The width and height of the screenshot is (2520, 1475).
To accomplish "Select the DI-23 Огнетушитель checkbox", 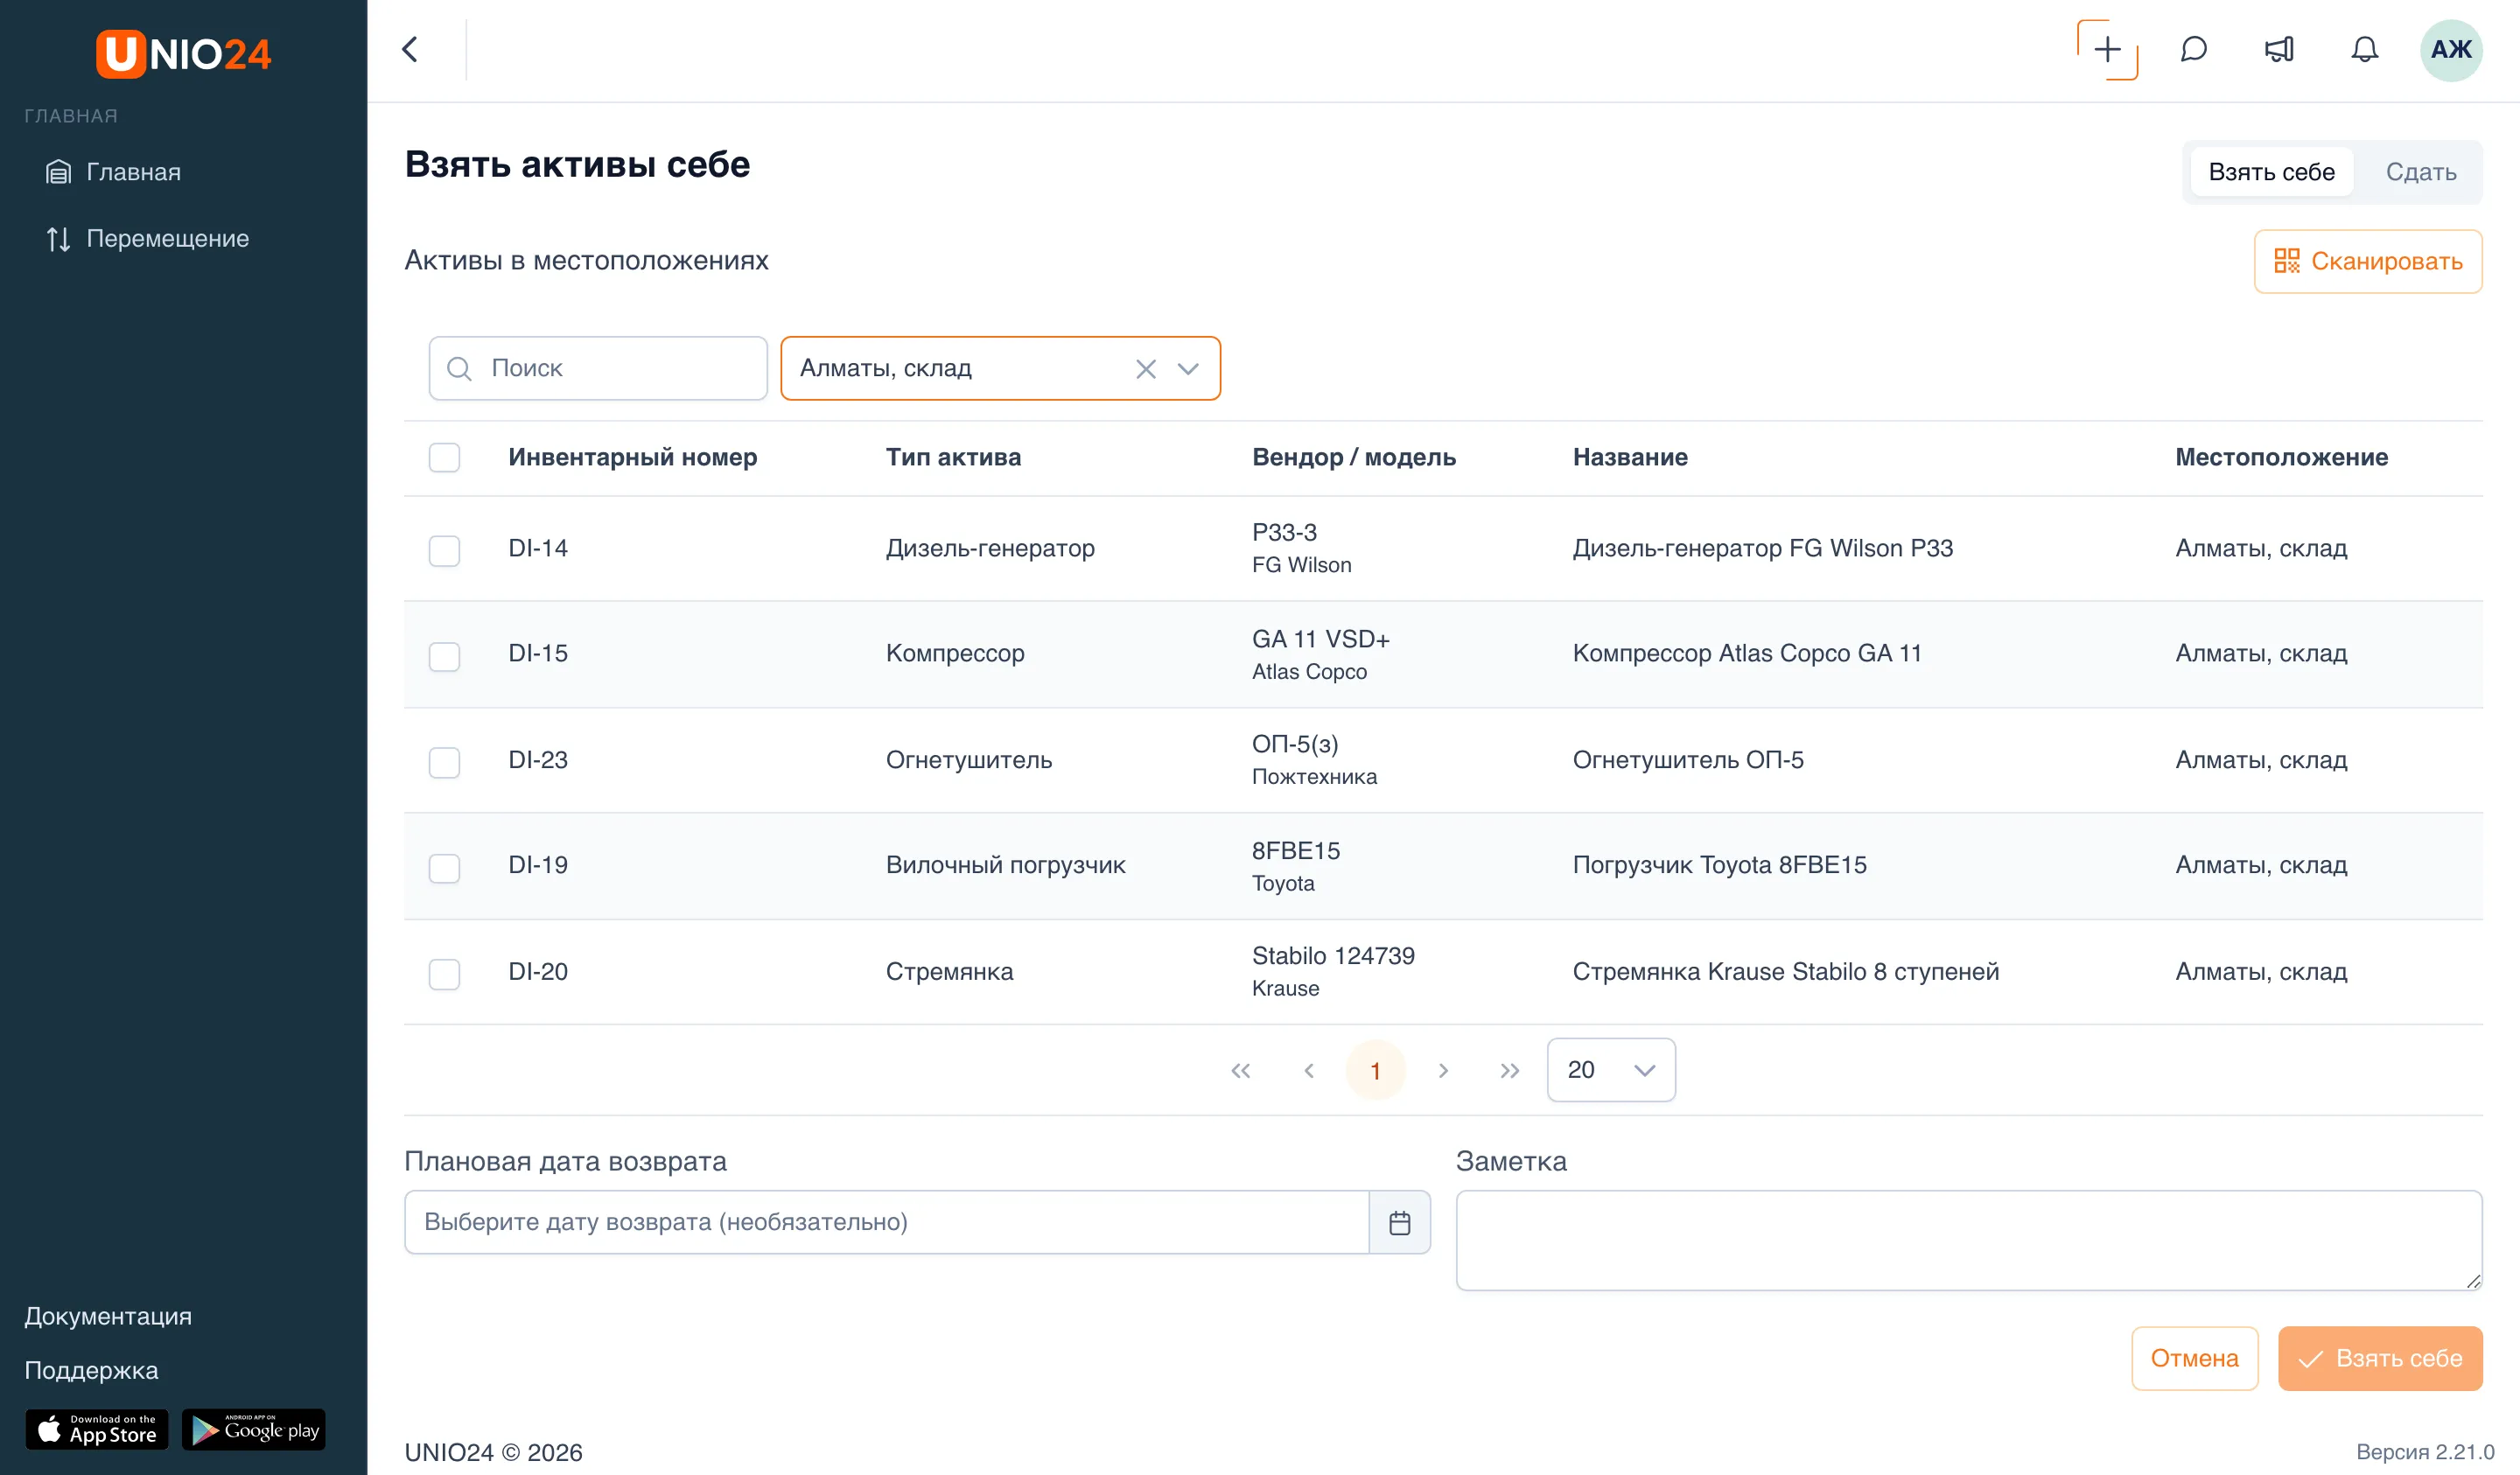I will [444, 763].
